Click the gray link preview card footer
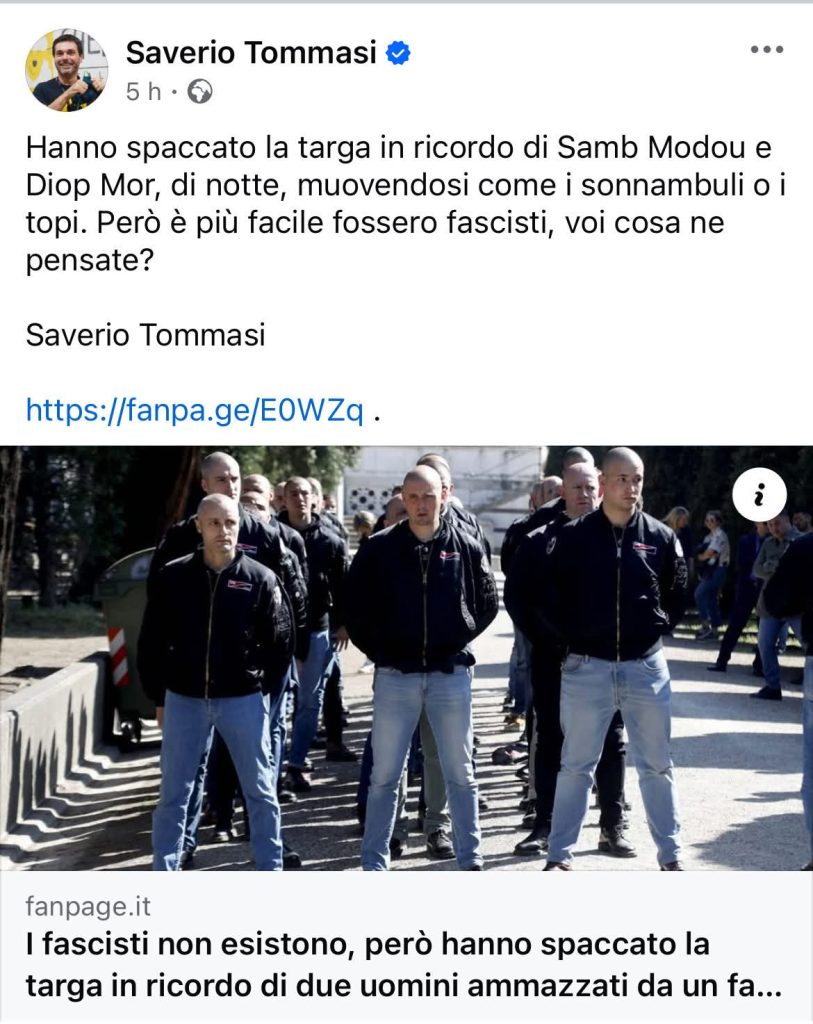 tap(406, 945)
